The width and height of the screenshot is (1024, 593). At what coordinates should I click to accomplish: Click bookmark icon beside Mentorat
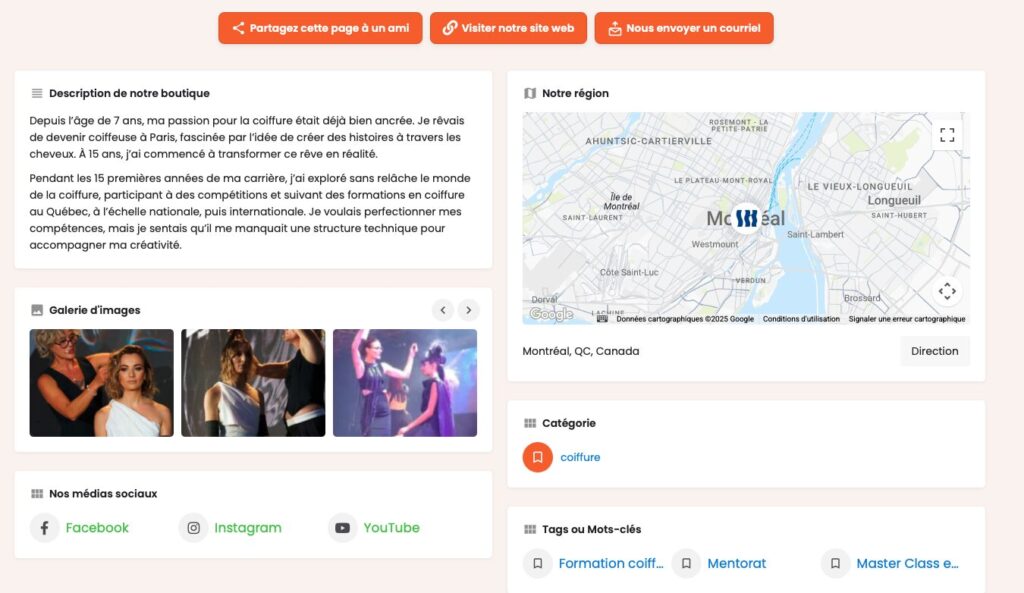(686, 564)
